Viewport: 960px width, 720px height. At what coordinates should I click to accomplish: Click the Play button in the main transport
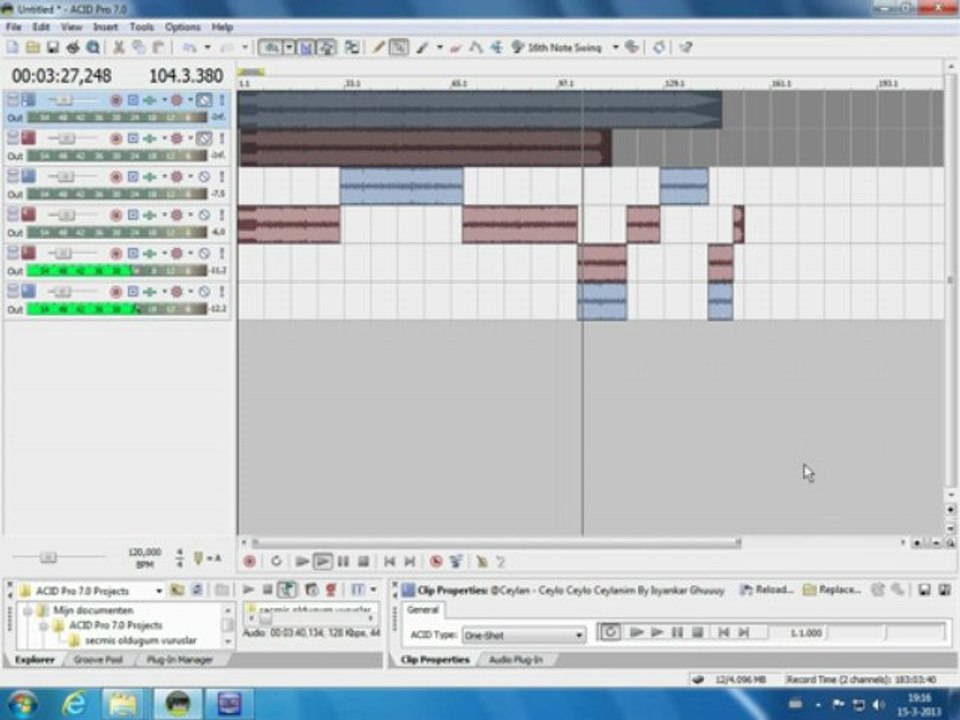coord(323,561)
